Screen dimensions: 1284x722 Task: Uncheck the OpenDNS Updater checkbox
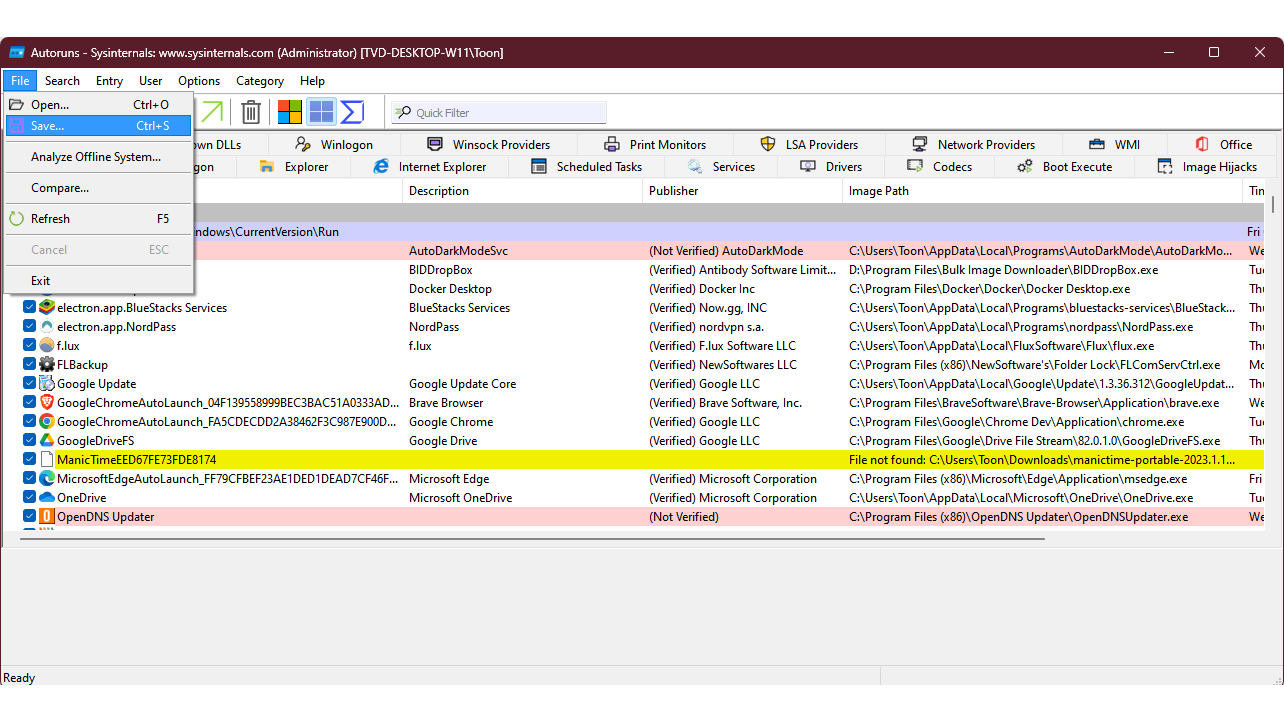(29, 517)
